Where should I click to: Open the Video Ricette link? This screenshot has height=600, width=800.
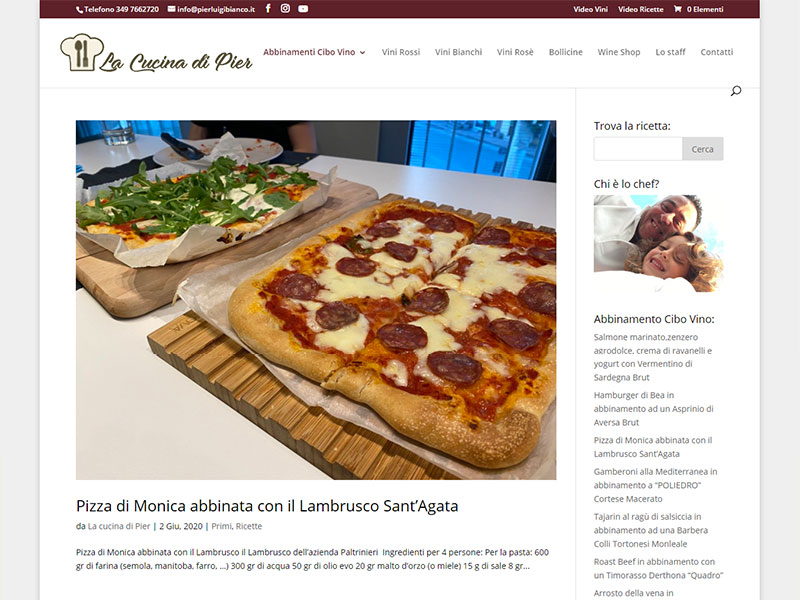(641, 9)
